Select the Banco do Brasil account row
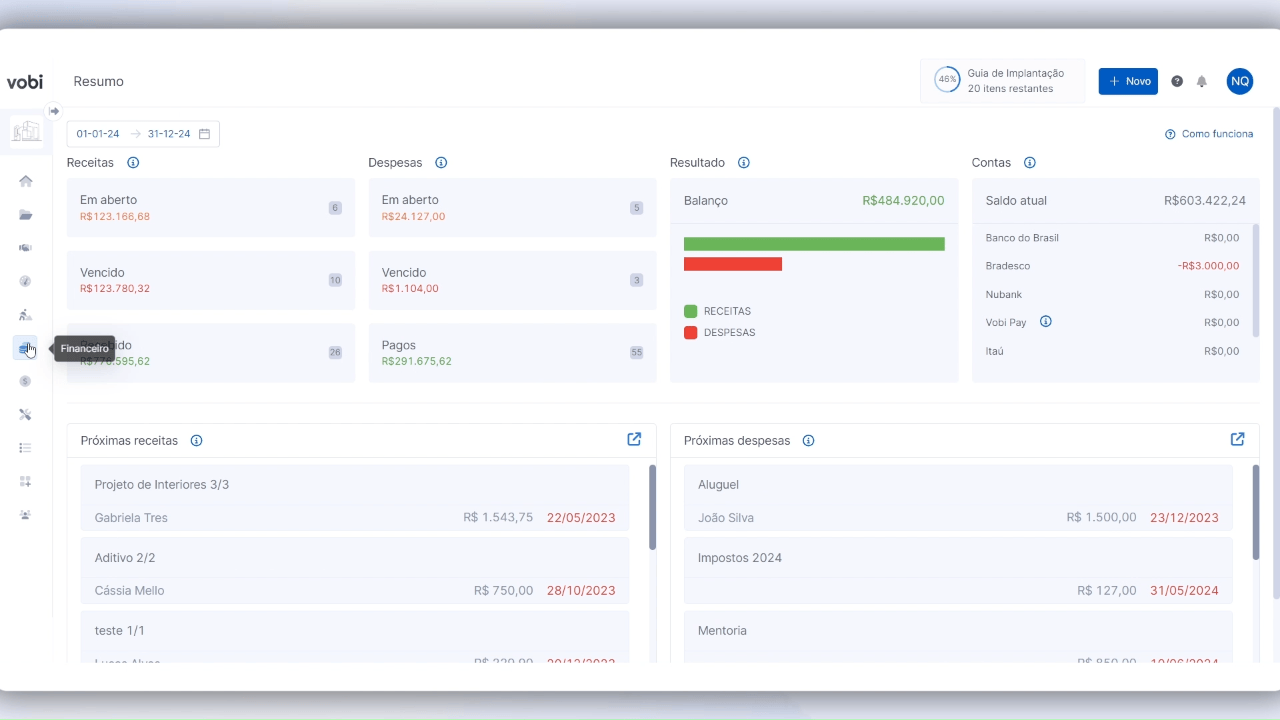Screen dimensions: 1280x720 pyautogui.click(x=1112, y=238)
